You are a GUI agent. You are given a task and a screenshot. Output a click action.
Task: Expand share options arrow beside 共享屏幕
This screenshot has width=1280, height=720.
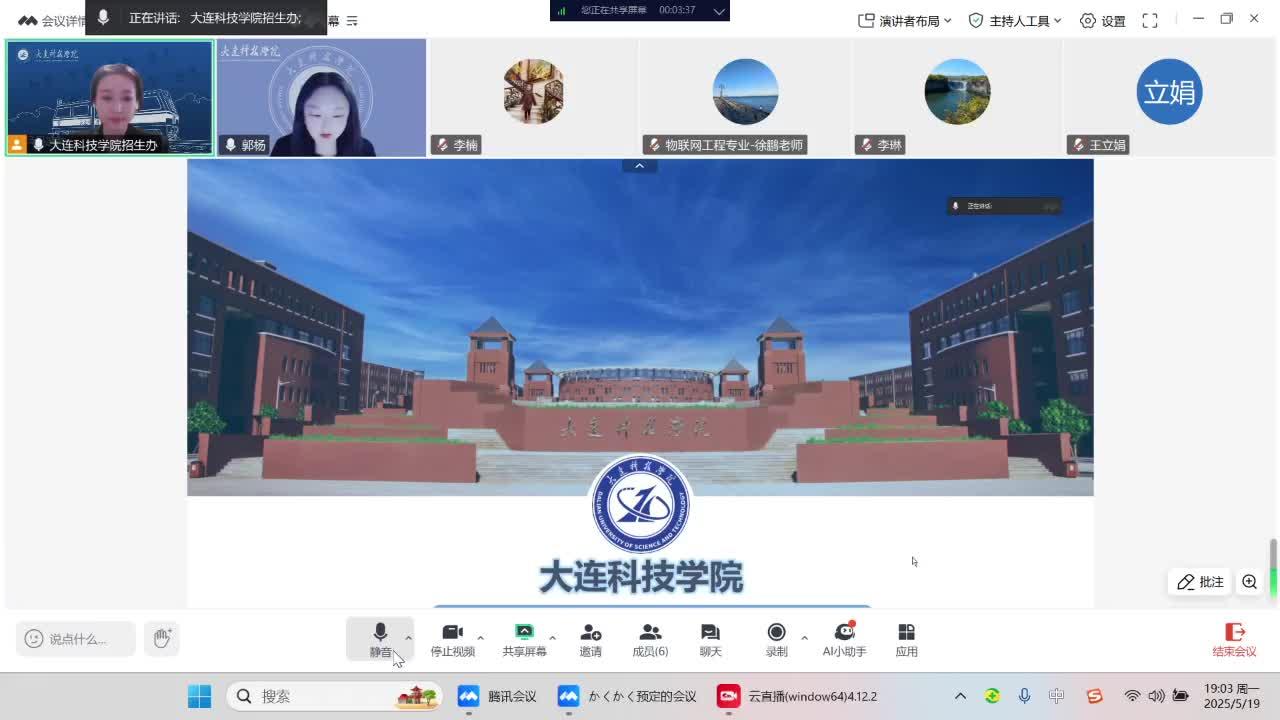552,638
